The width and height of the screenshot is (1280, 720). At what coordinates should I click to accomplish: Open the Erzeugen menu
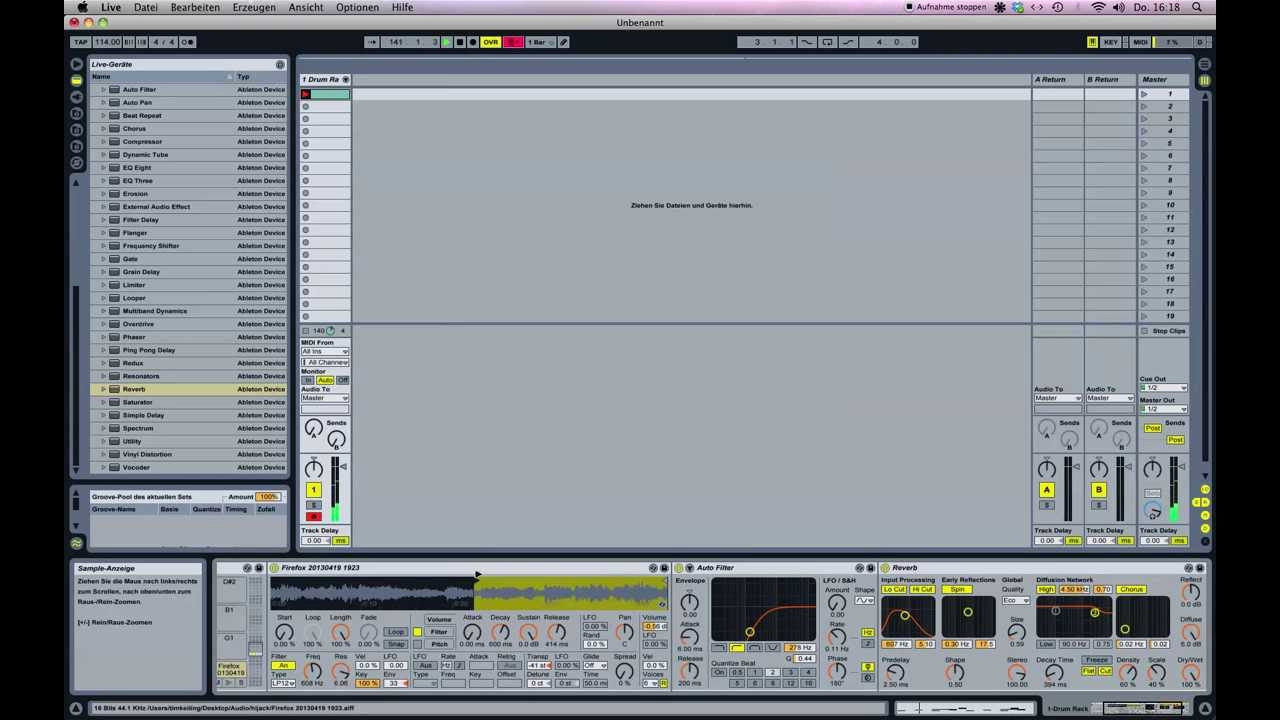(254, 7)
